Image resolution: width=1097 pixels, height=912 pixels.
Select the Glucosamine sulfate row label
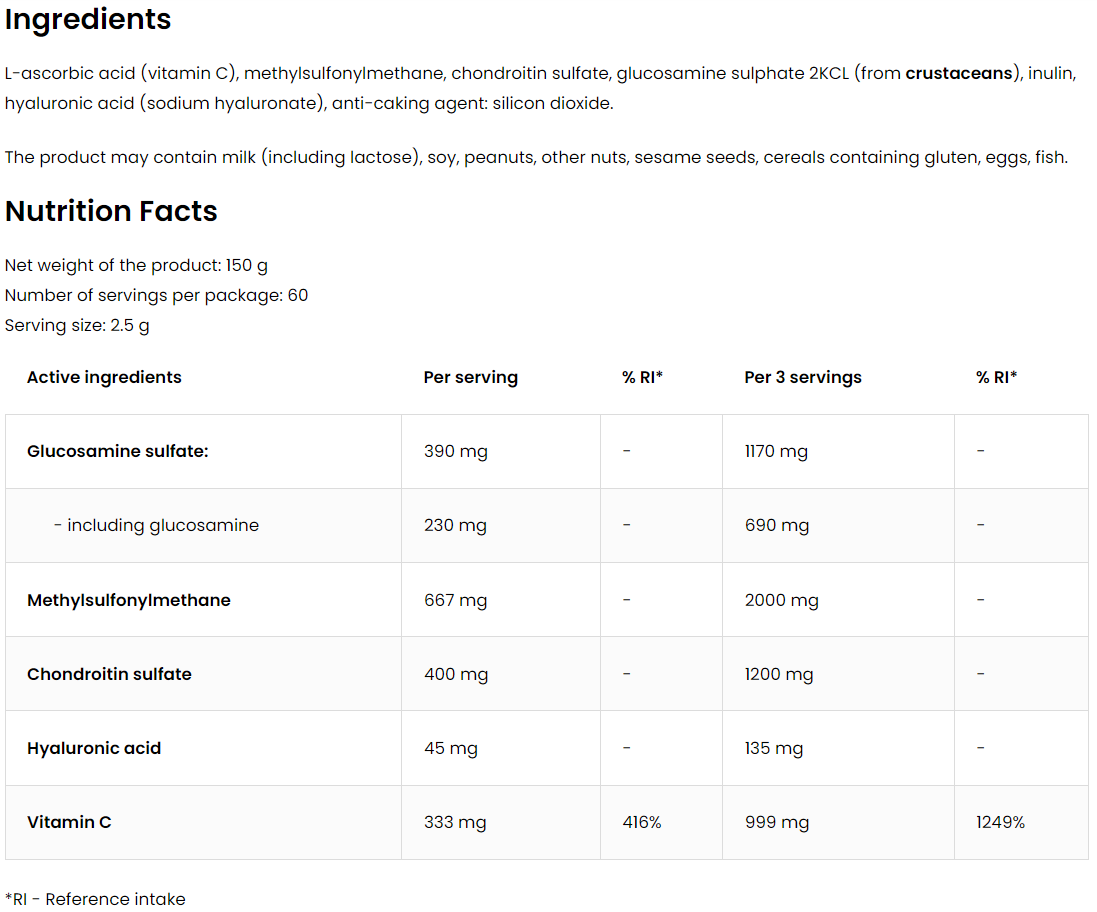[x=118, y=451]
